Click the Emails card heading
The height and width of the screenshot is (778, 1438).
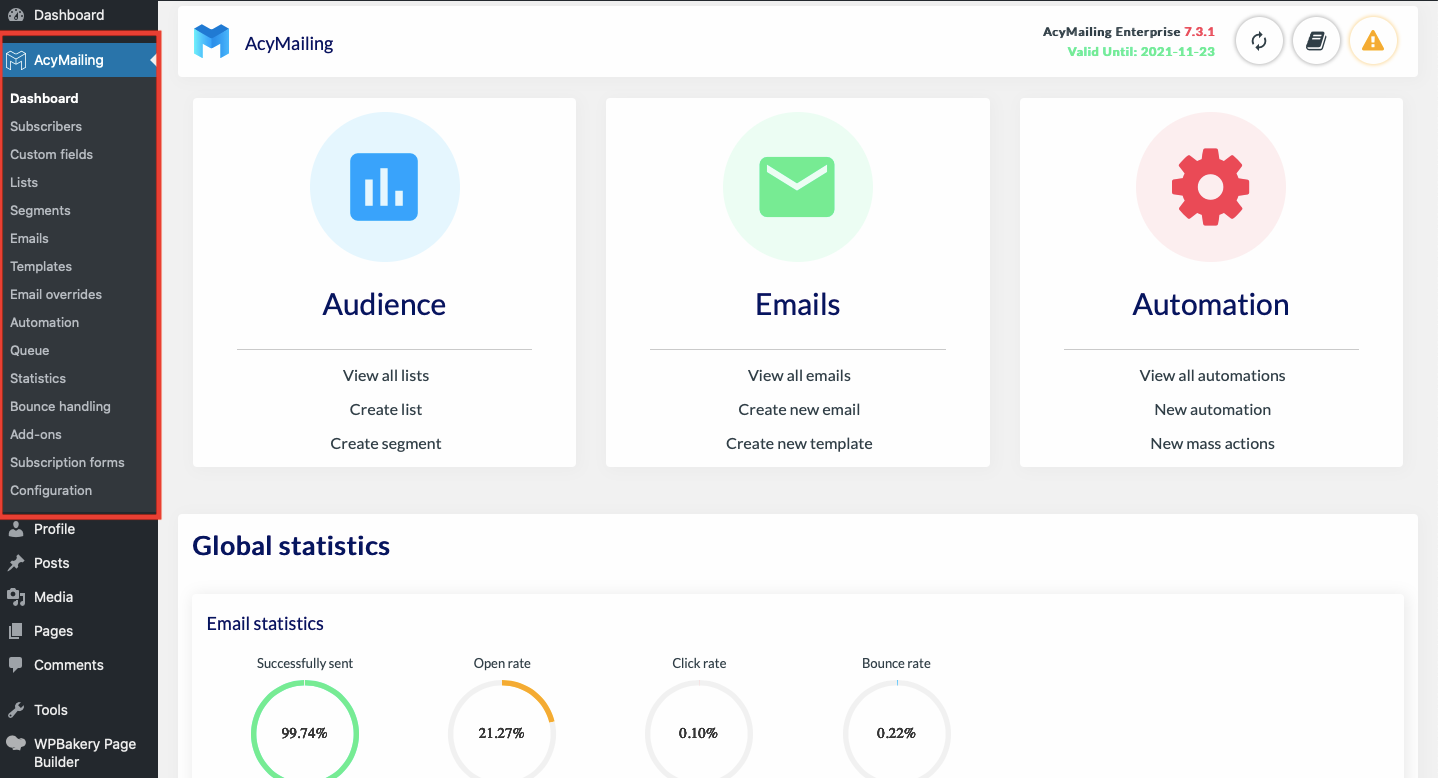(x=797, y=304)
